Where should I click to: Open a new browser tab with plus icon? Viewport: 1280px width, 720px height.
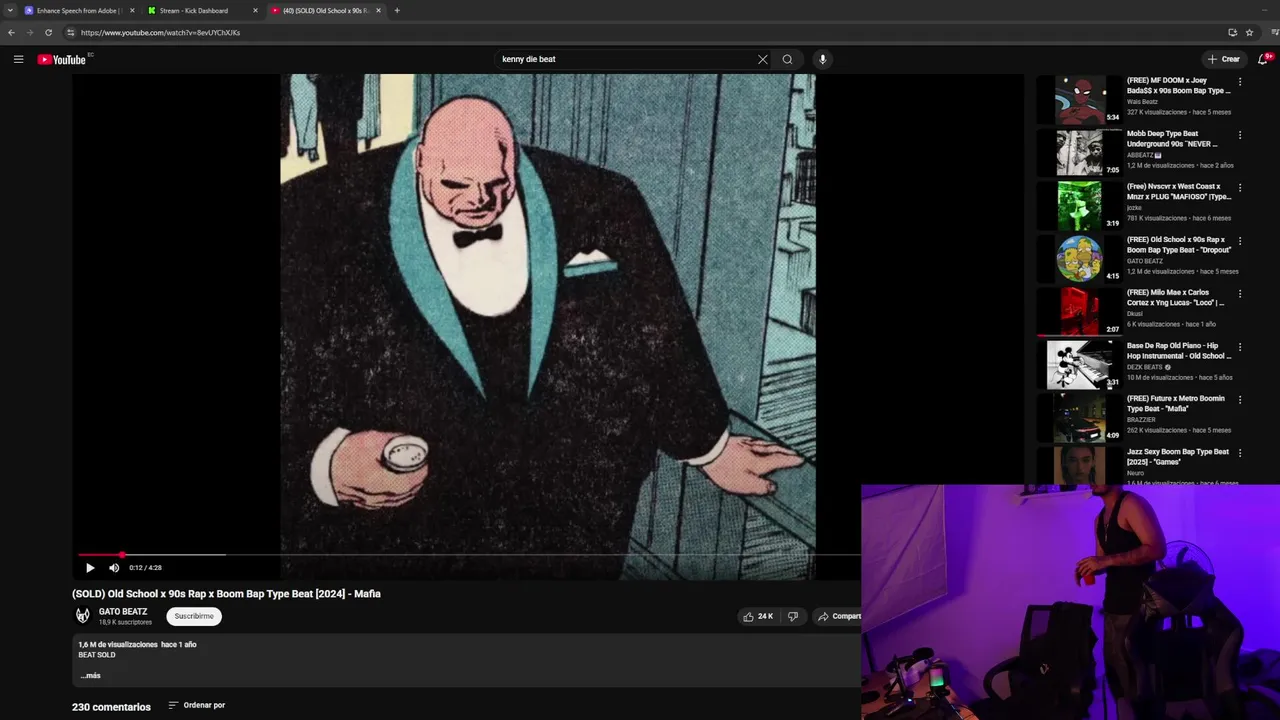pos(397,10)
